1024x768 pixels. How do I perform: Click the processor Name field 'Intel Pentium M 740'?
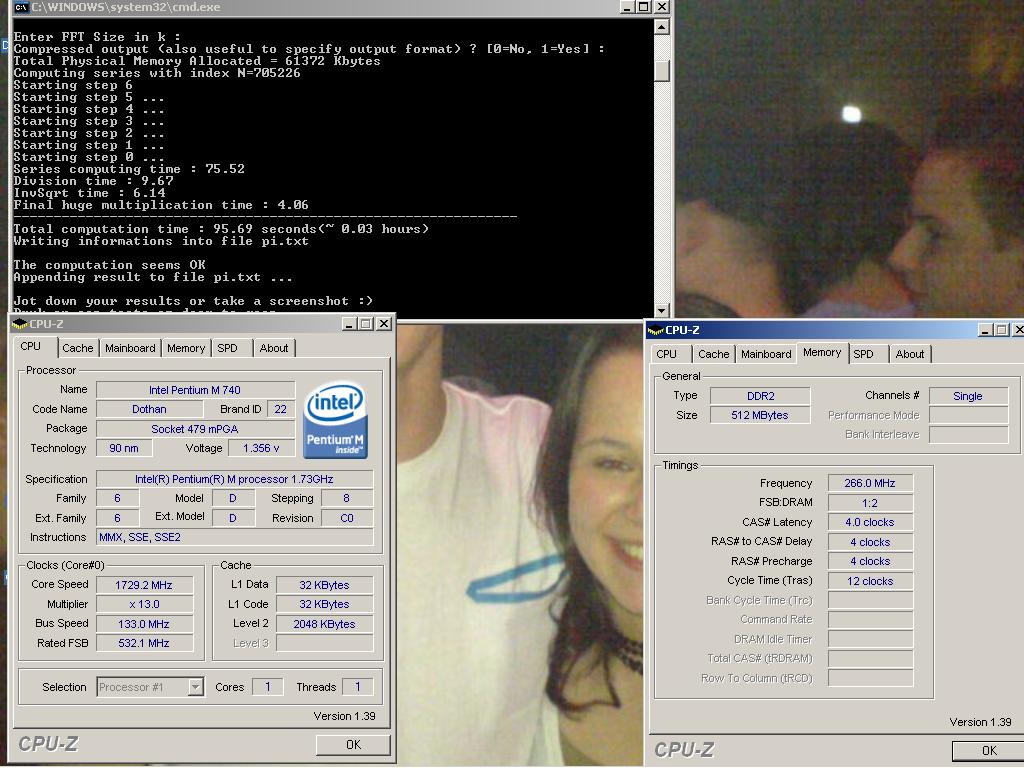click(x=195, y=390)
